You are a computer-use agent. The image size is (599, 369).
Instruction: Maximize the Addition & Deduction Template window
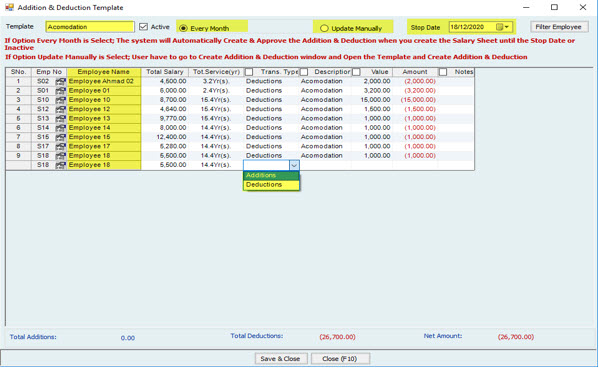(554, 7)
